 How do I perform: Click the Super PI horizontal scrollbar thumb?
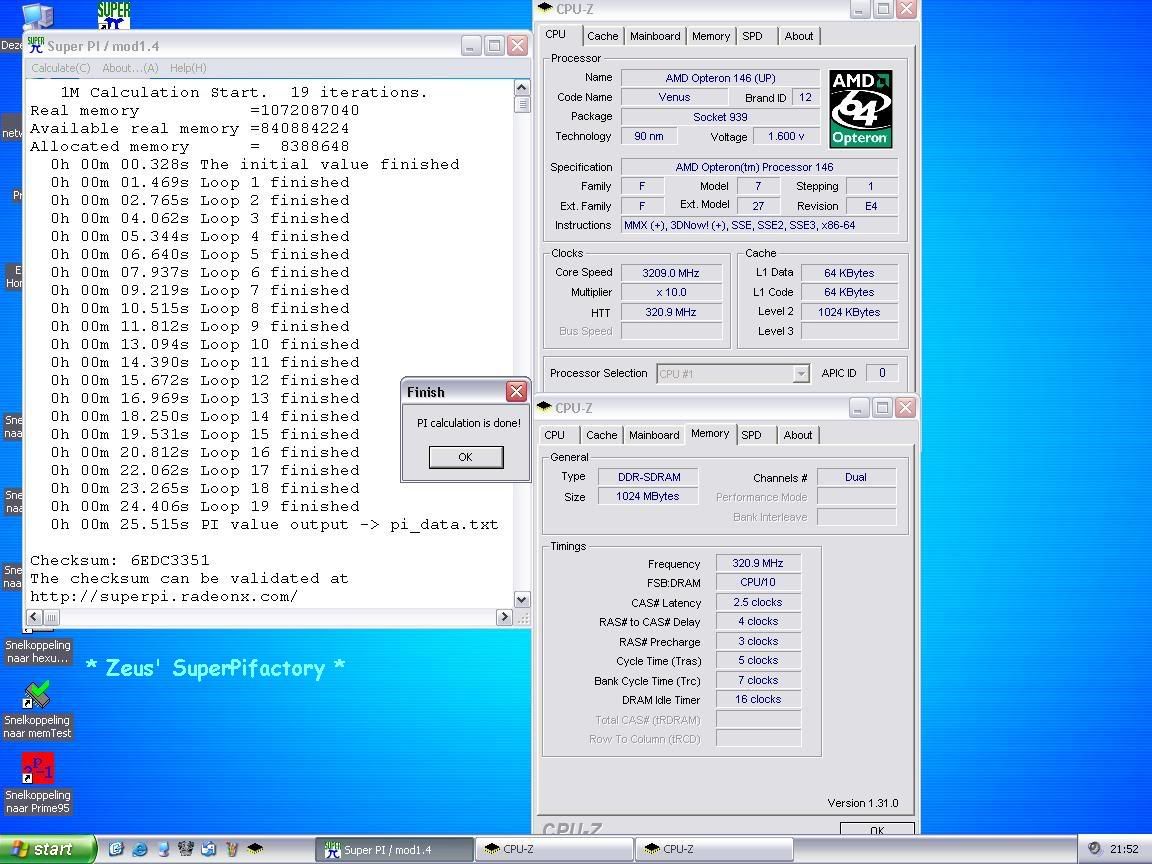(51, 617)
